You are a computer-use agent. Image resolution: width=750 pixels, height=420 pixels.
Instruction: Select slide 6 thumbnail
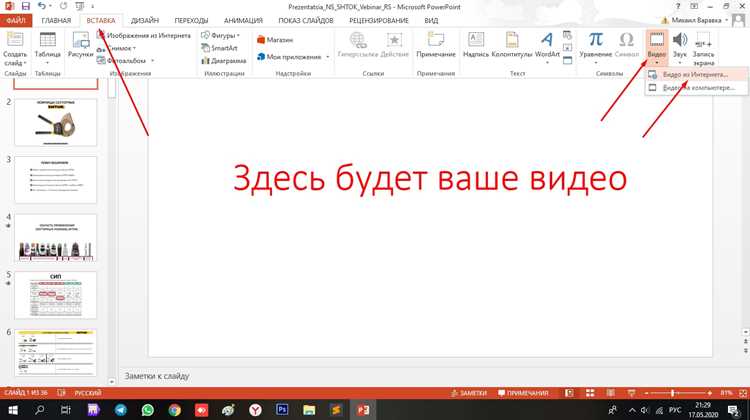(55, 353)
